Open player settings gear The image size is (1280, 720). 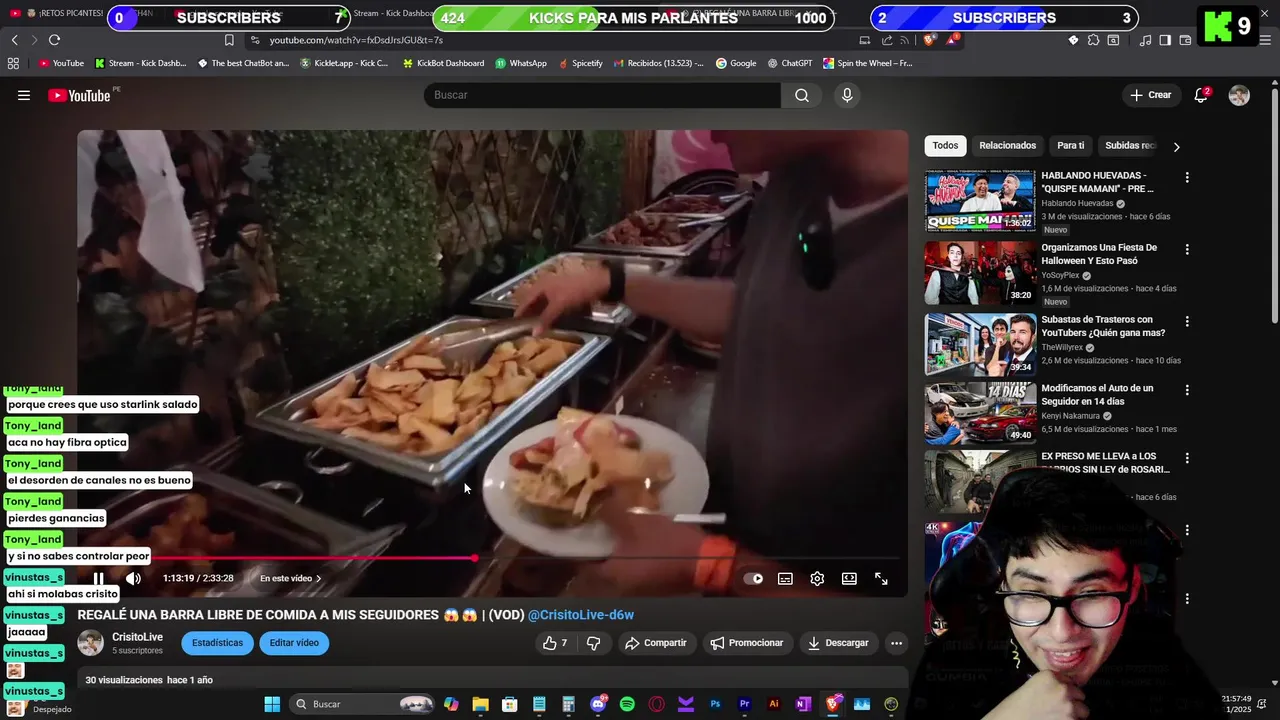[817, 578]
